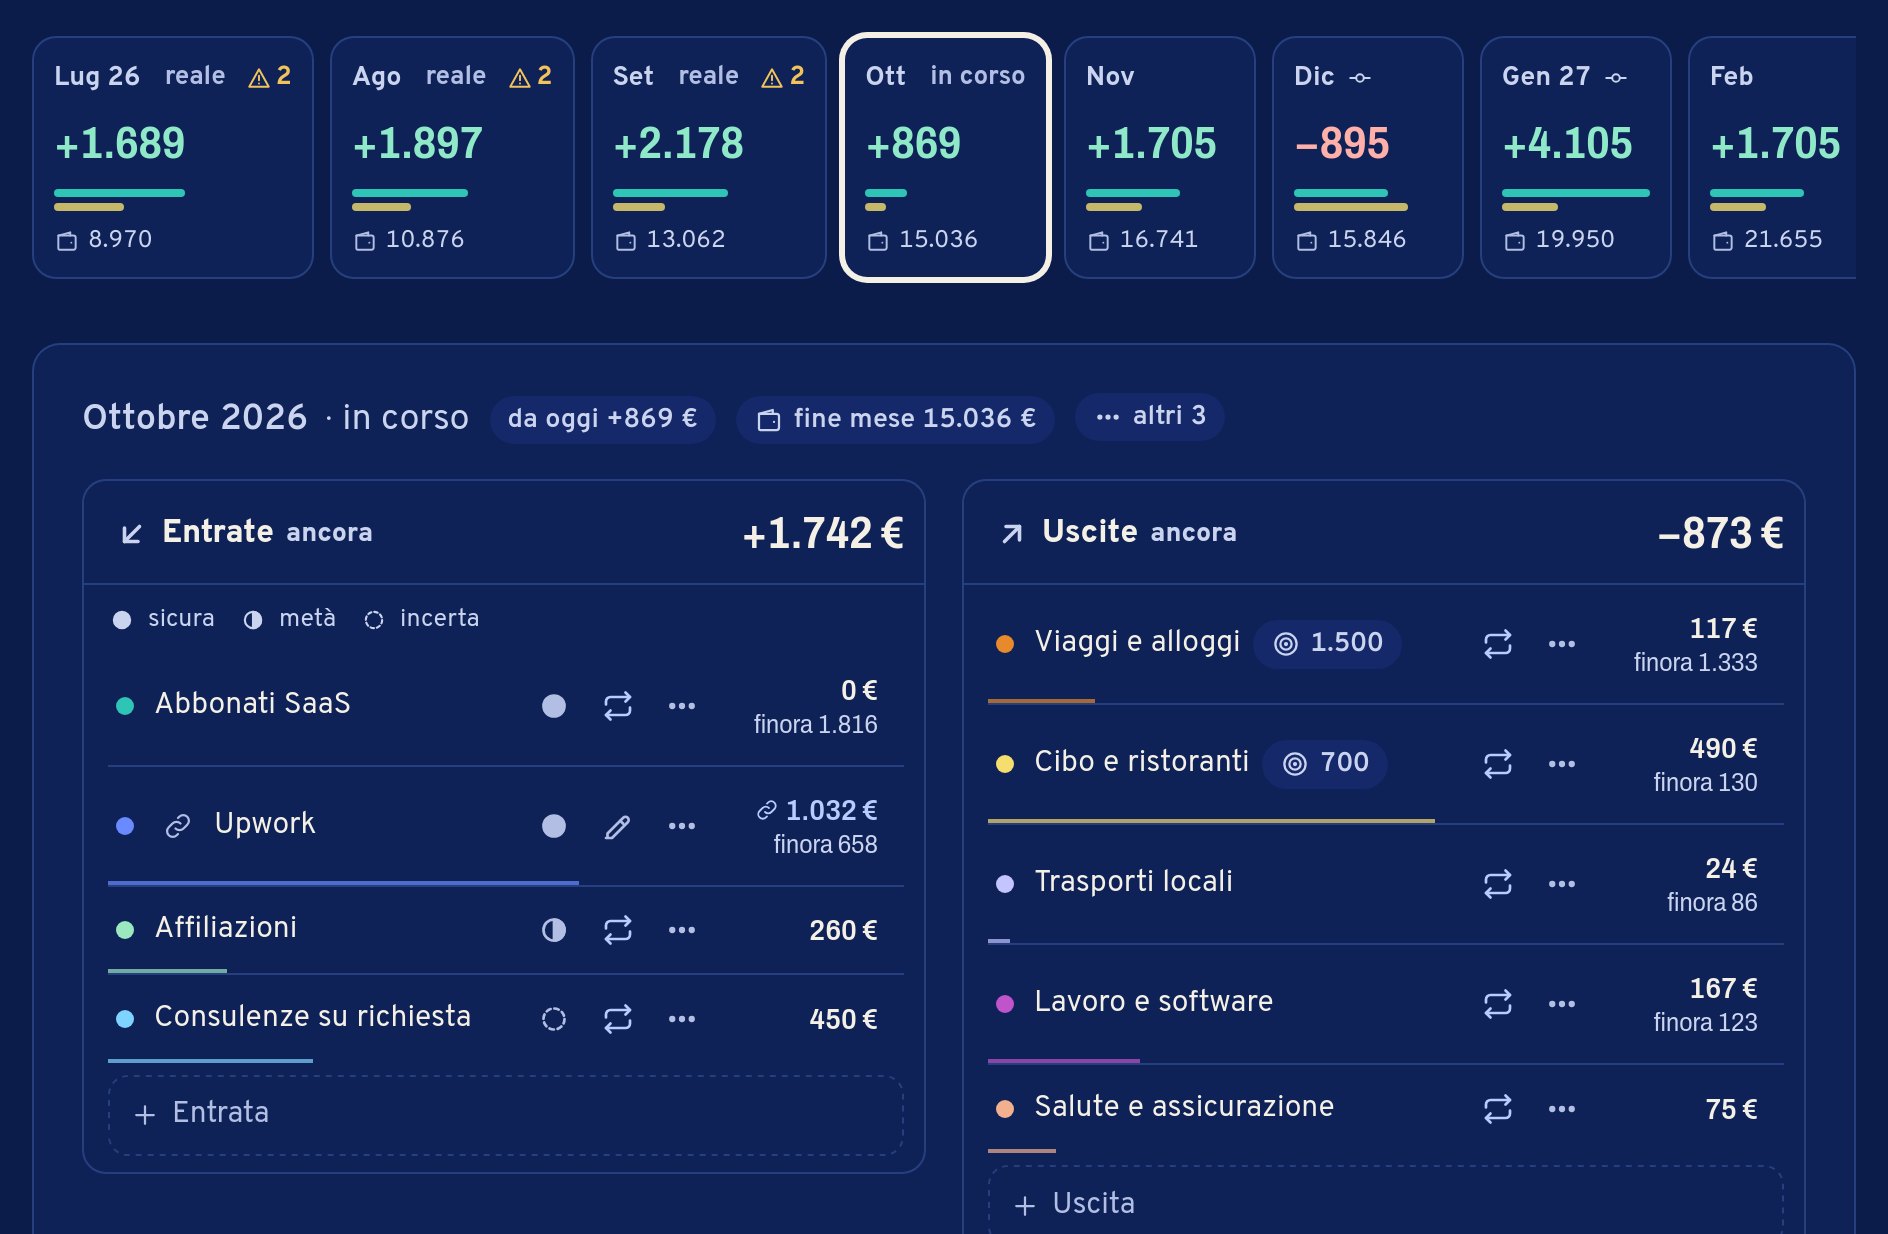Click the 'fine mese 15.036 €' chip
Image resolution: width=1888 pixels, height=1234 pixels.
(896, 418)
